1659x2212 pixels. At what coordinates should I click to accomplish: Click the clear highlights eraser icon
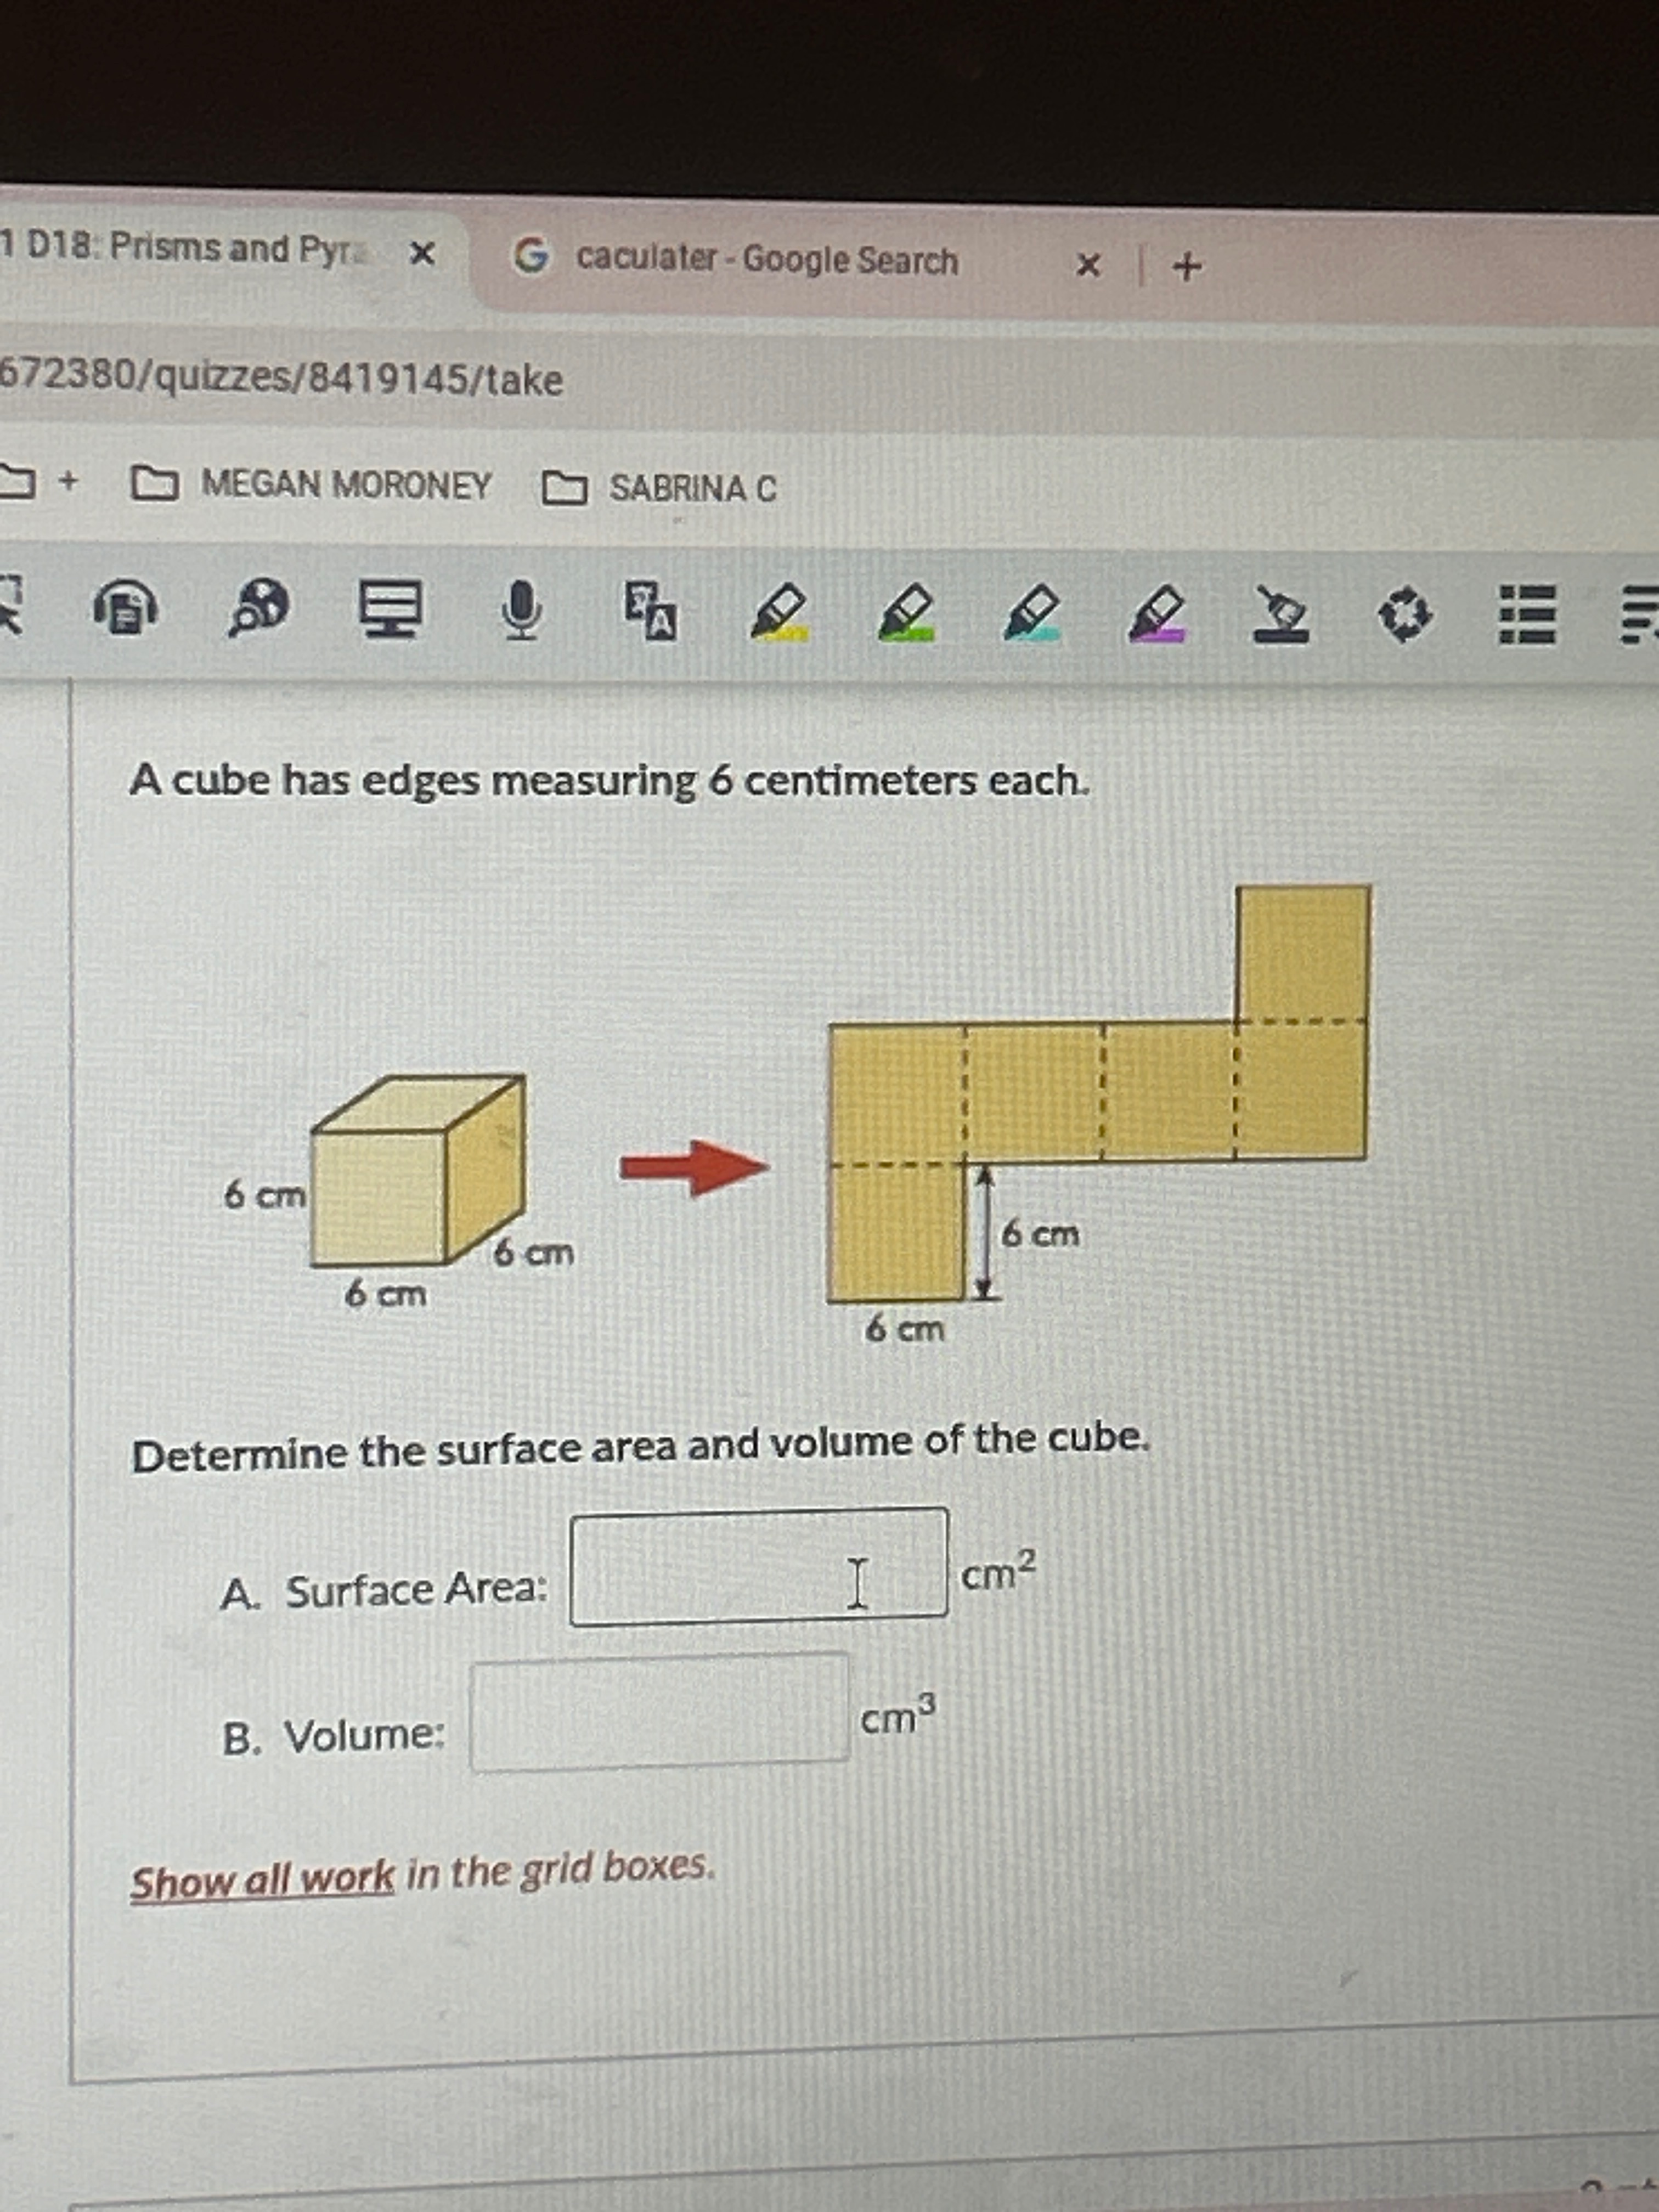tap(1281, 614)
